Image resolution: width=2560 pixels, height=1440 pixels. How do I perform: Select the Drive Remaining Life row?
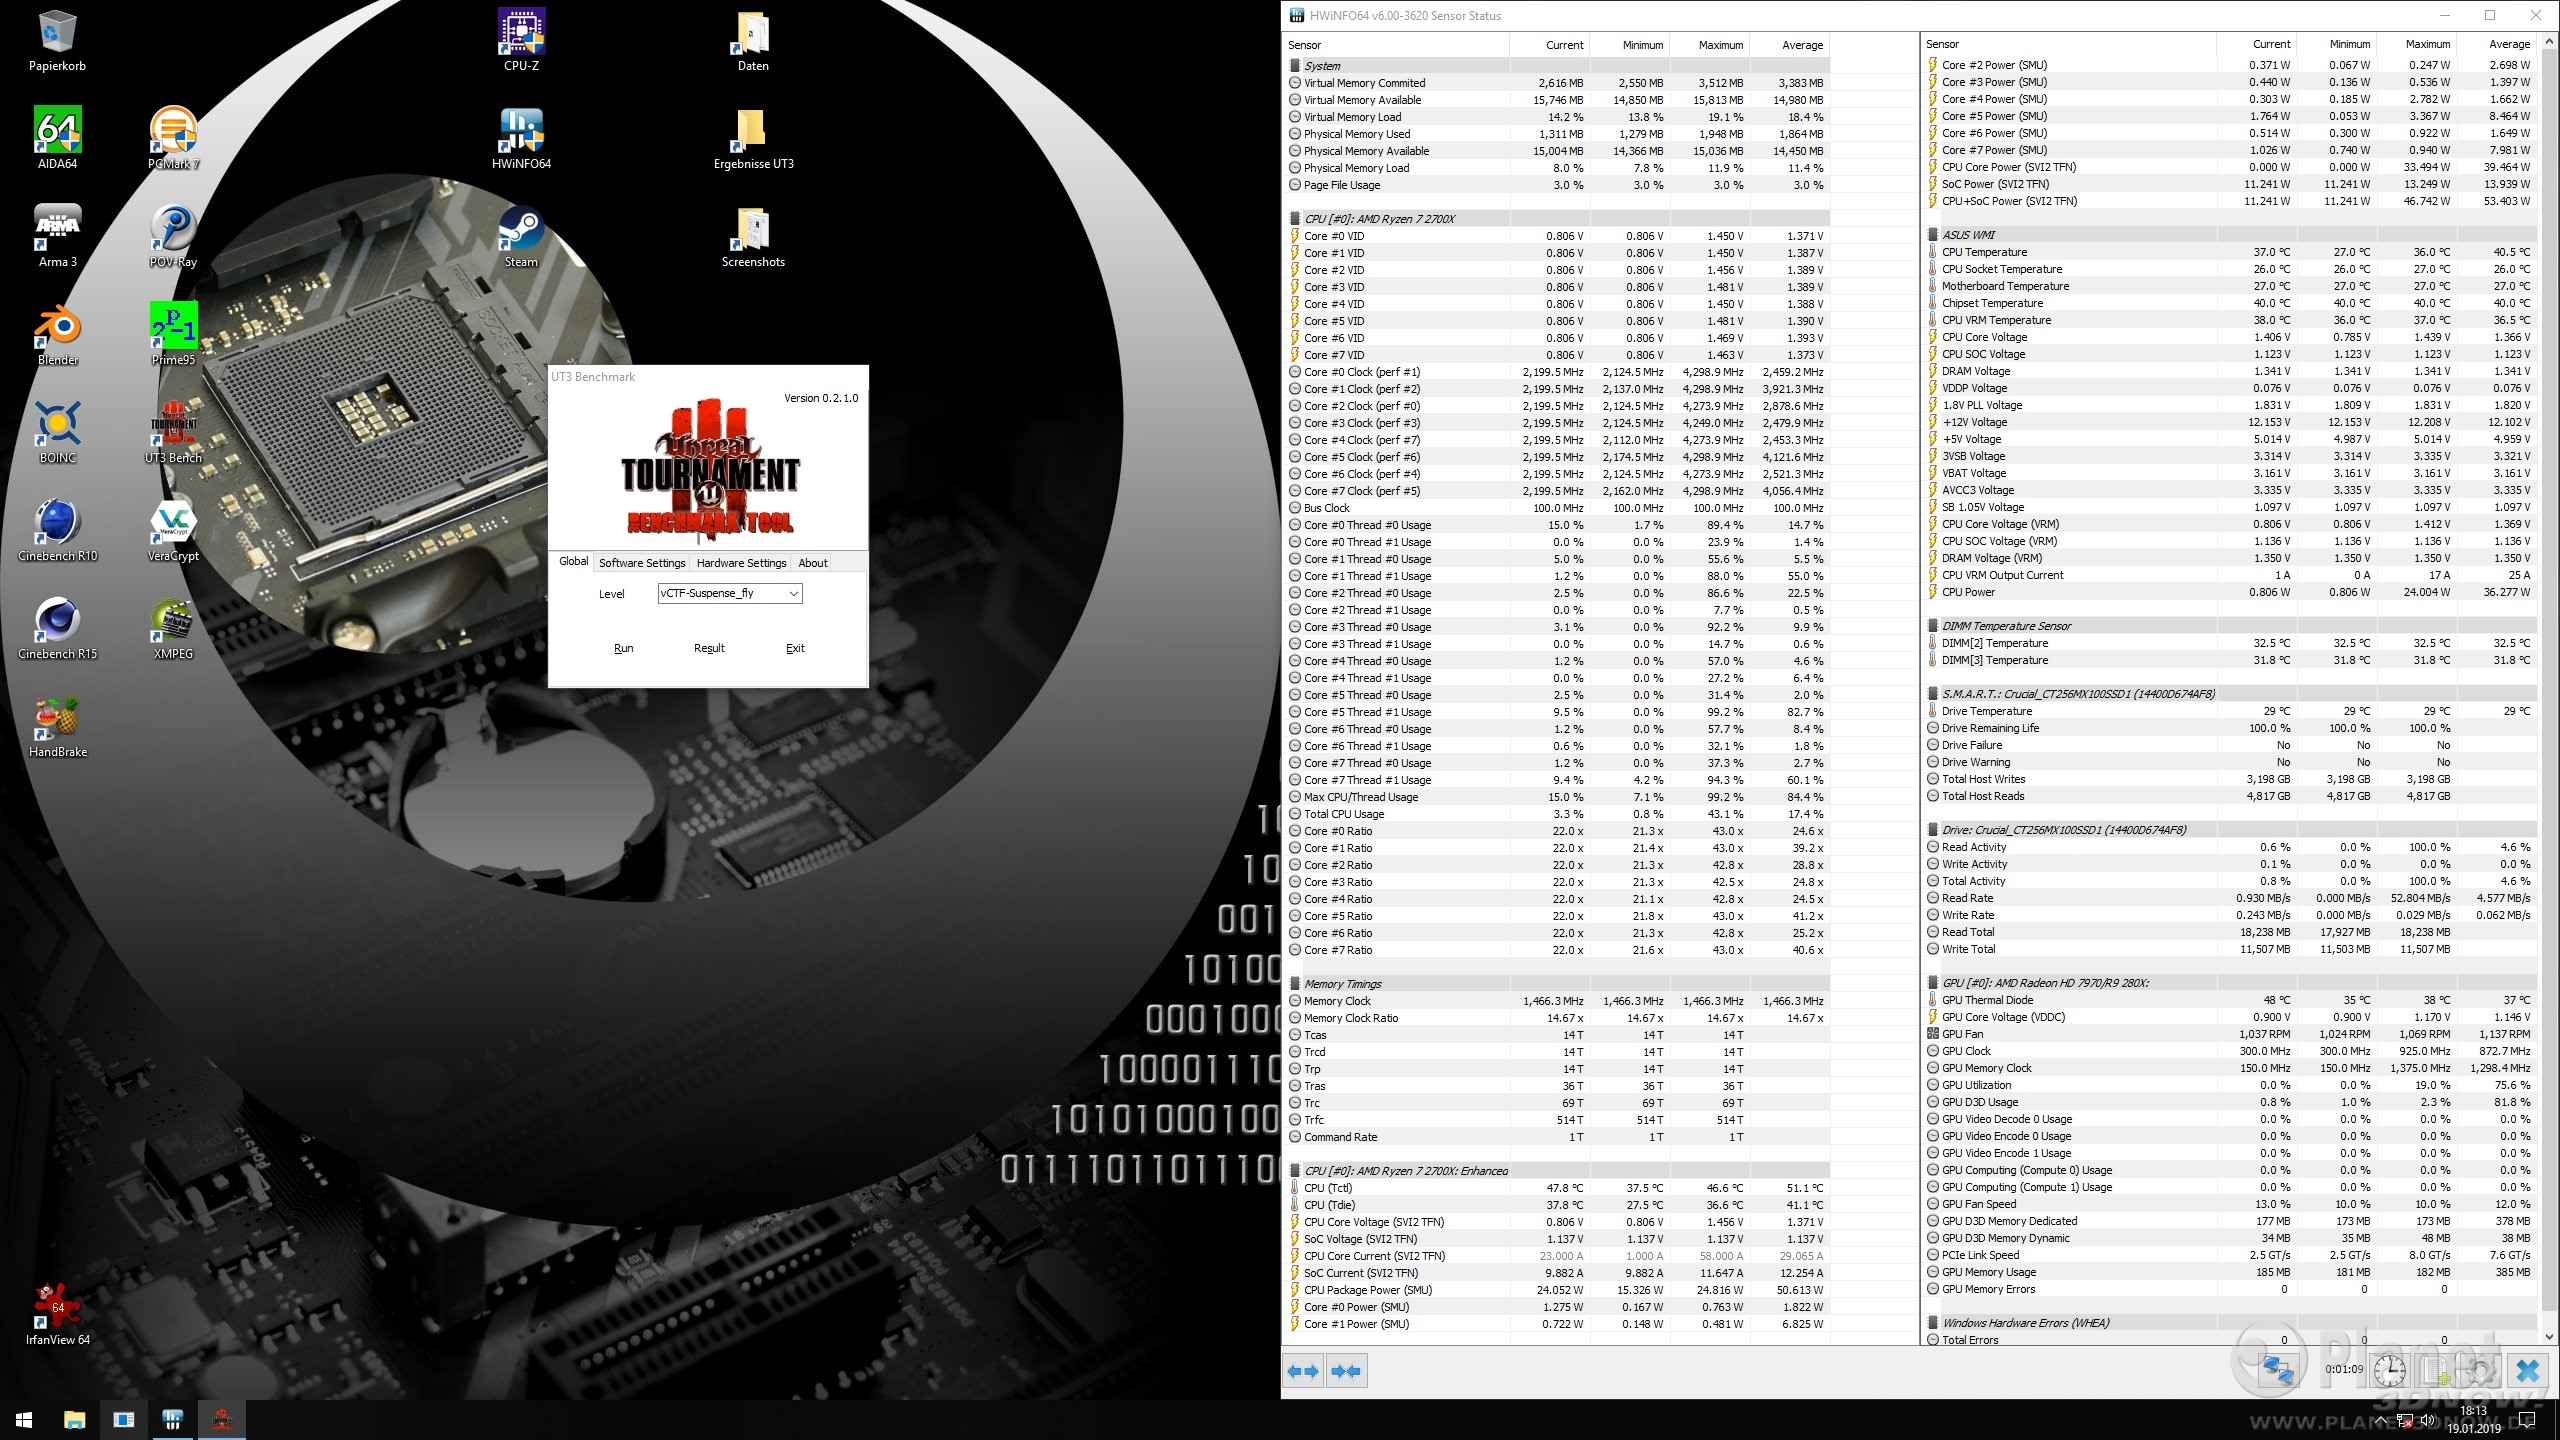point(2230,728)
